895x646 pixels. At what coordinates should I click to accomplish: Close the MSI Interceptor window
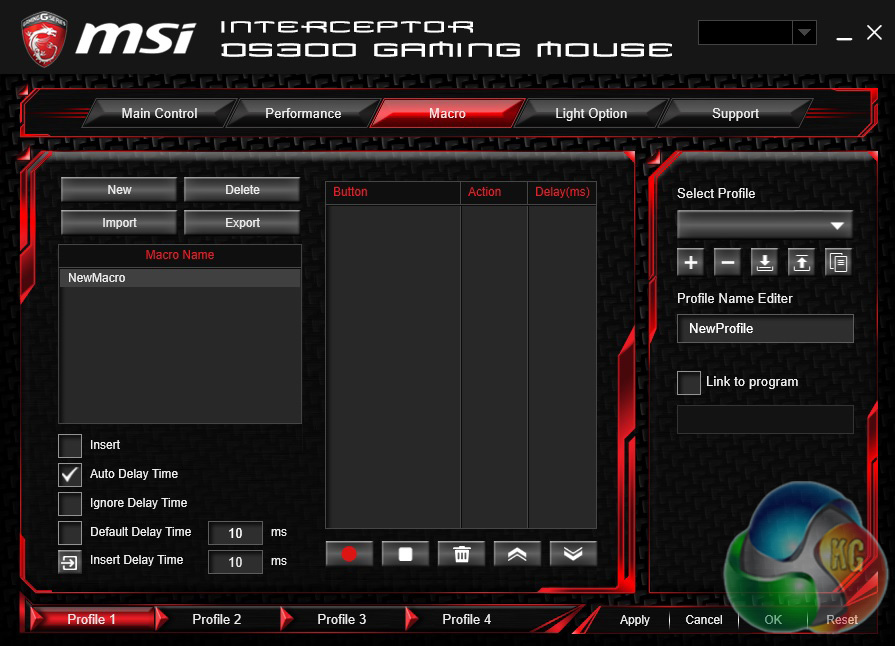click(x=874, y=33)
